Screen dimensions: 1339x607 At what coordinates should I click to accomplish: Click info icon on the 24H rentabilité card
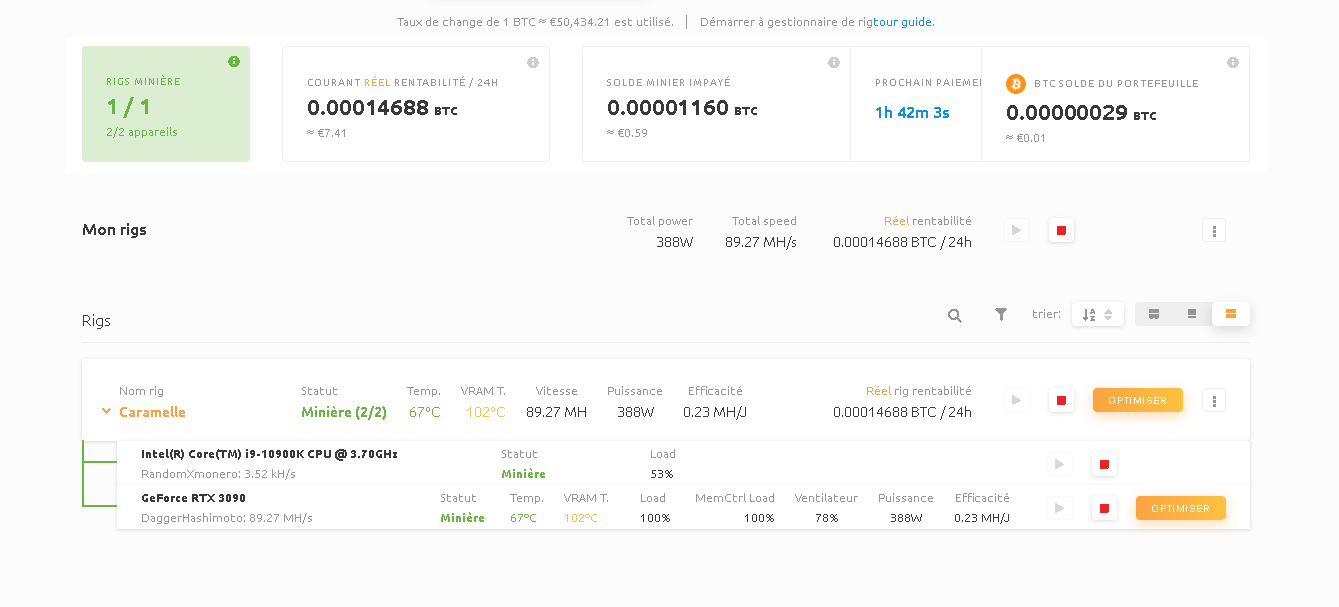(533, 63)
